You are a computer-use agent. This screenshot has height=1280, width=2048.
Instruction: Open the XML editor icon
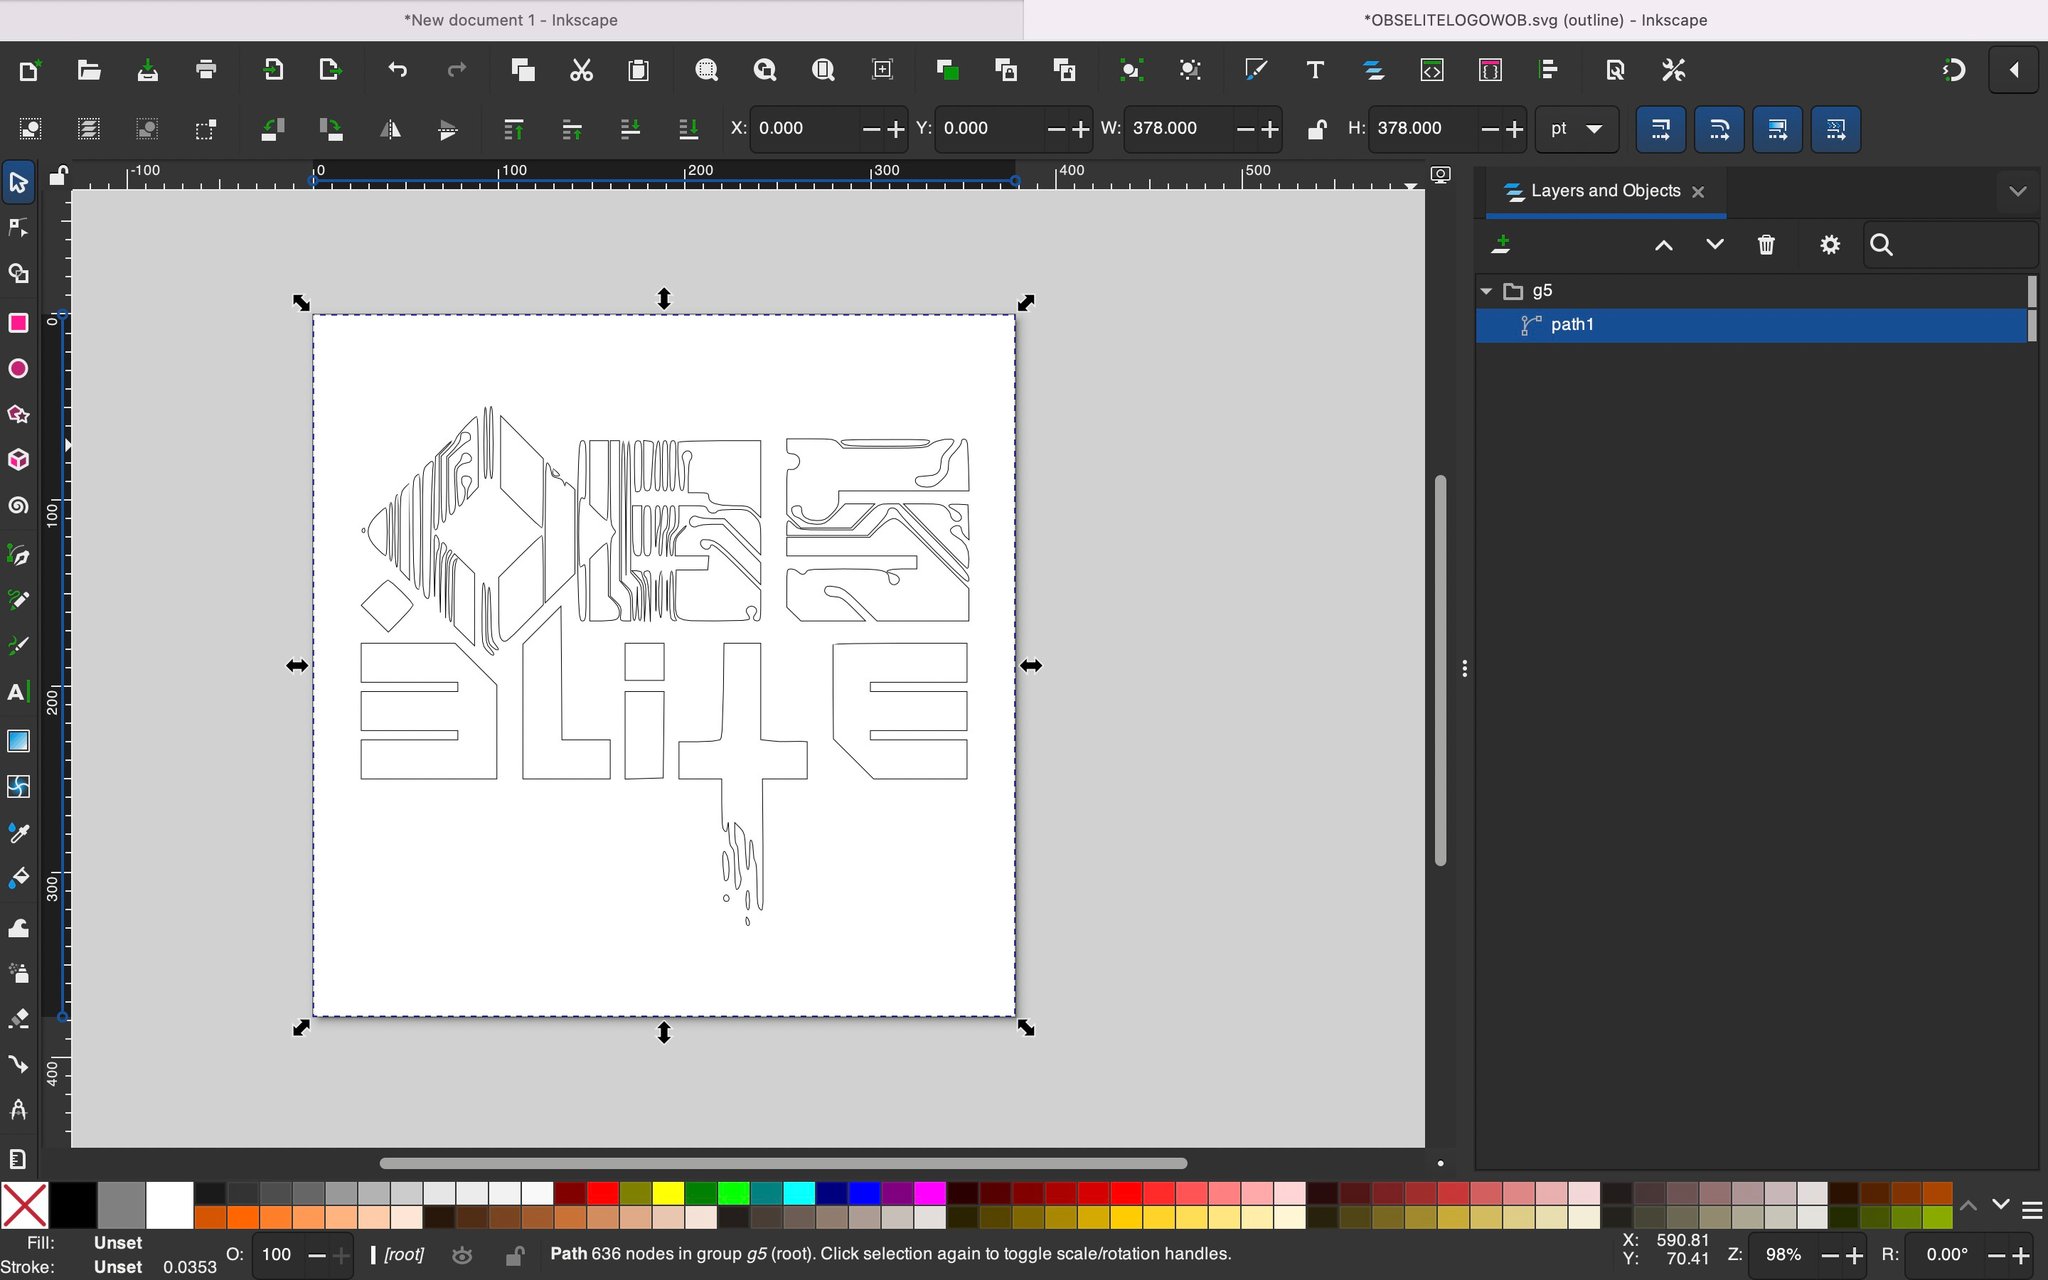coord(1432,70)
